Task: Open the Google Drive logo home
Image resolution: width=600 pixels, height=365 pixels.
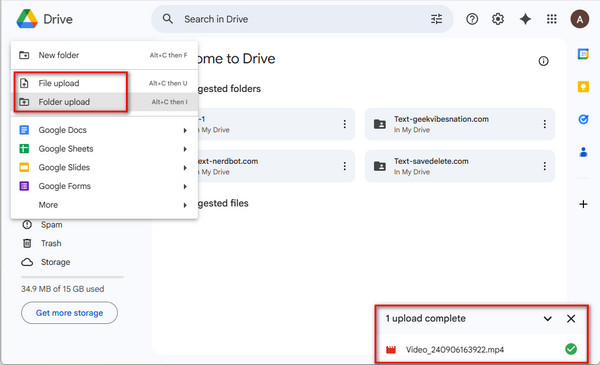Action: coord(27,19)
